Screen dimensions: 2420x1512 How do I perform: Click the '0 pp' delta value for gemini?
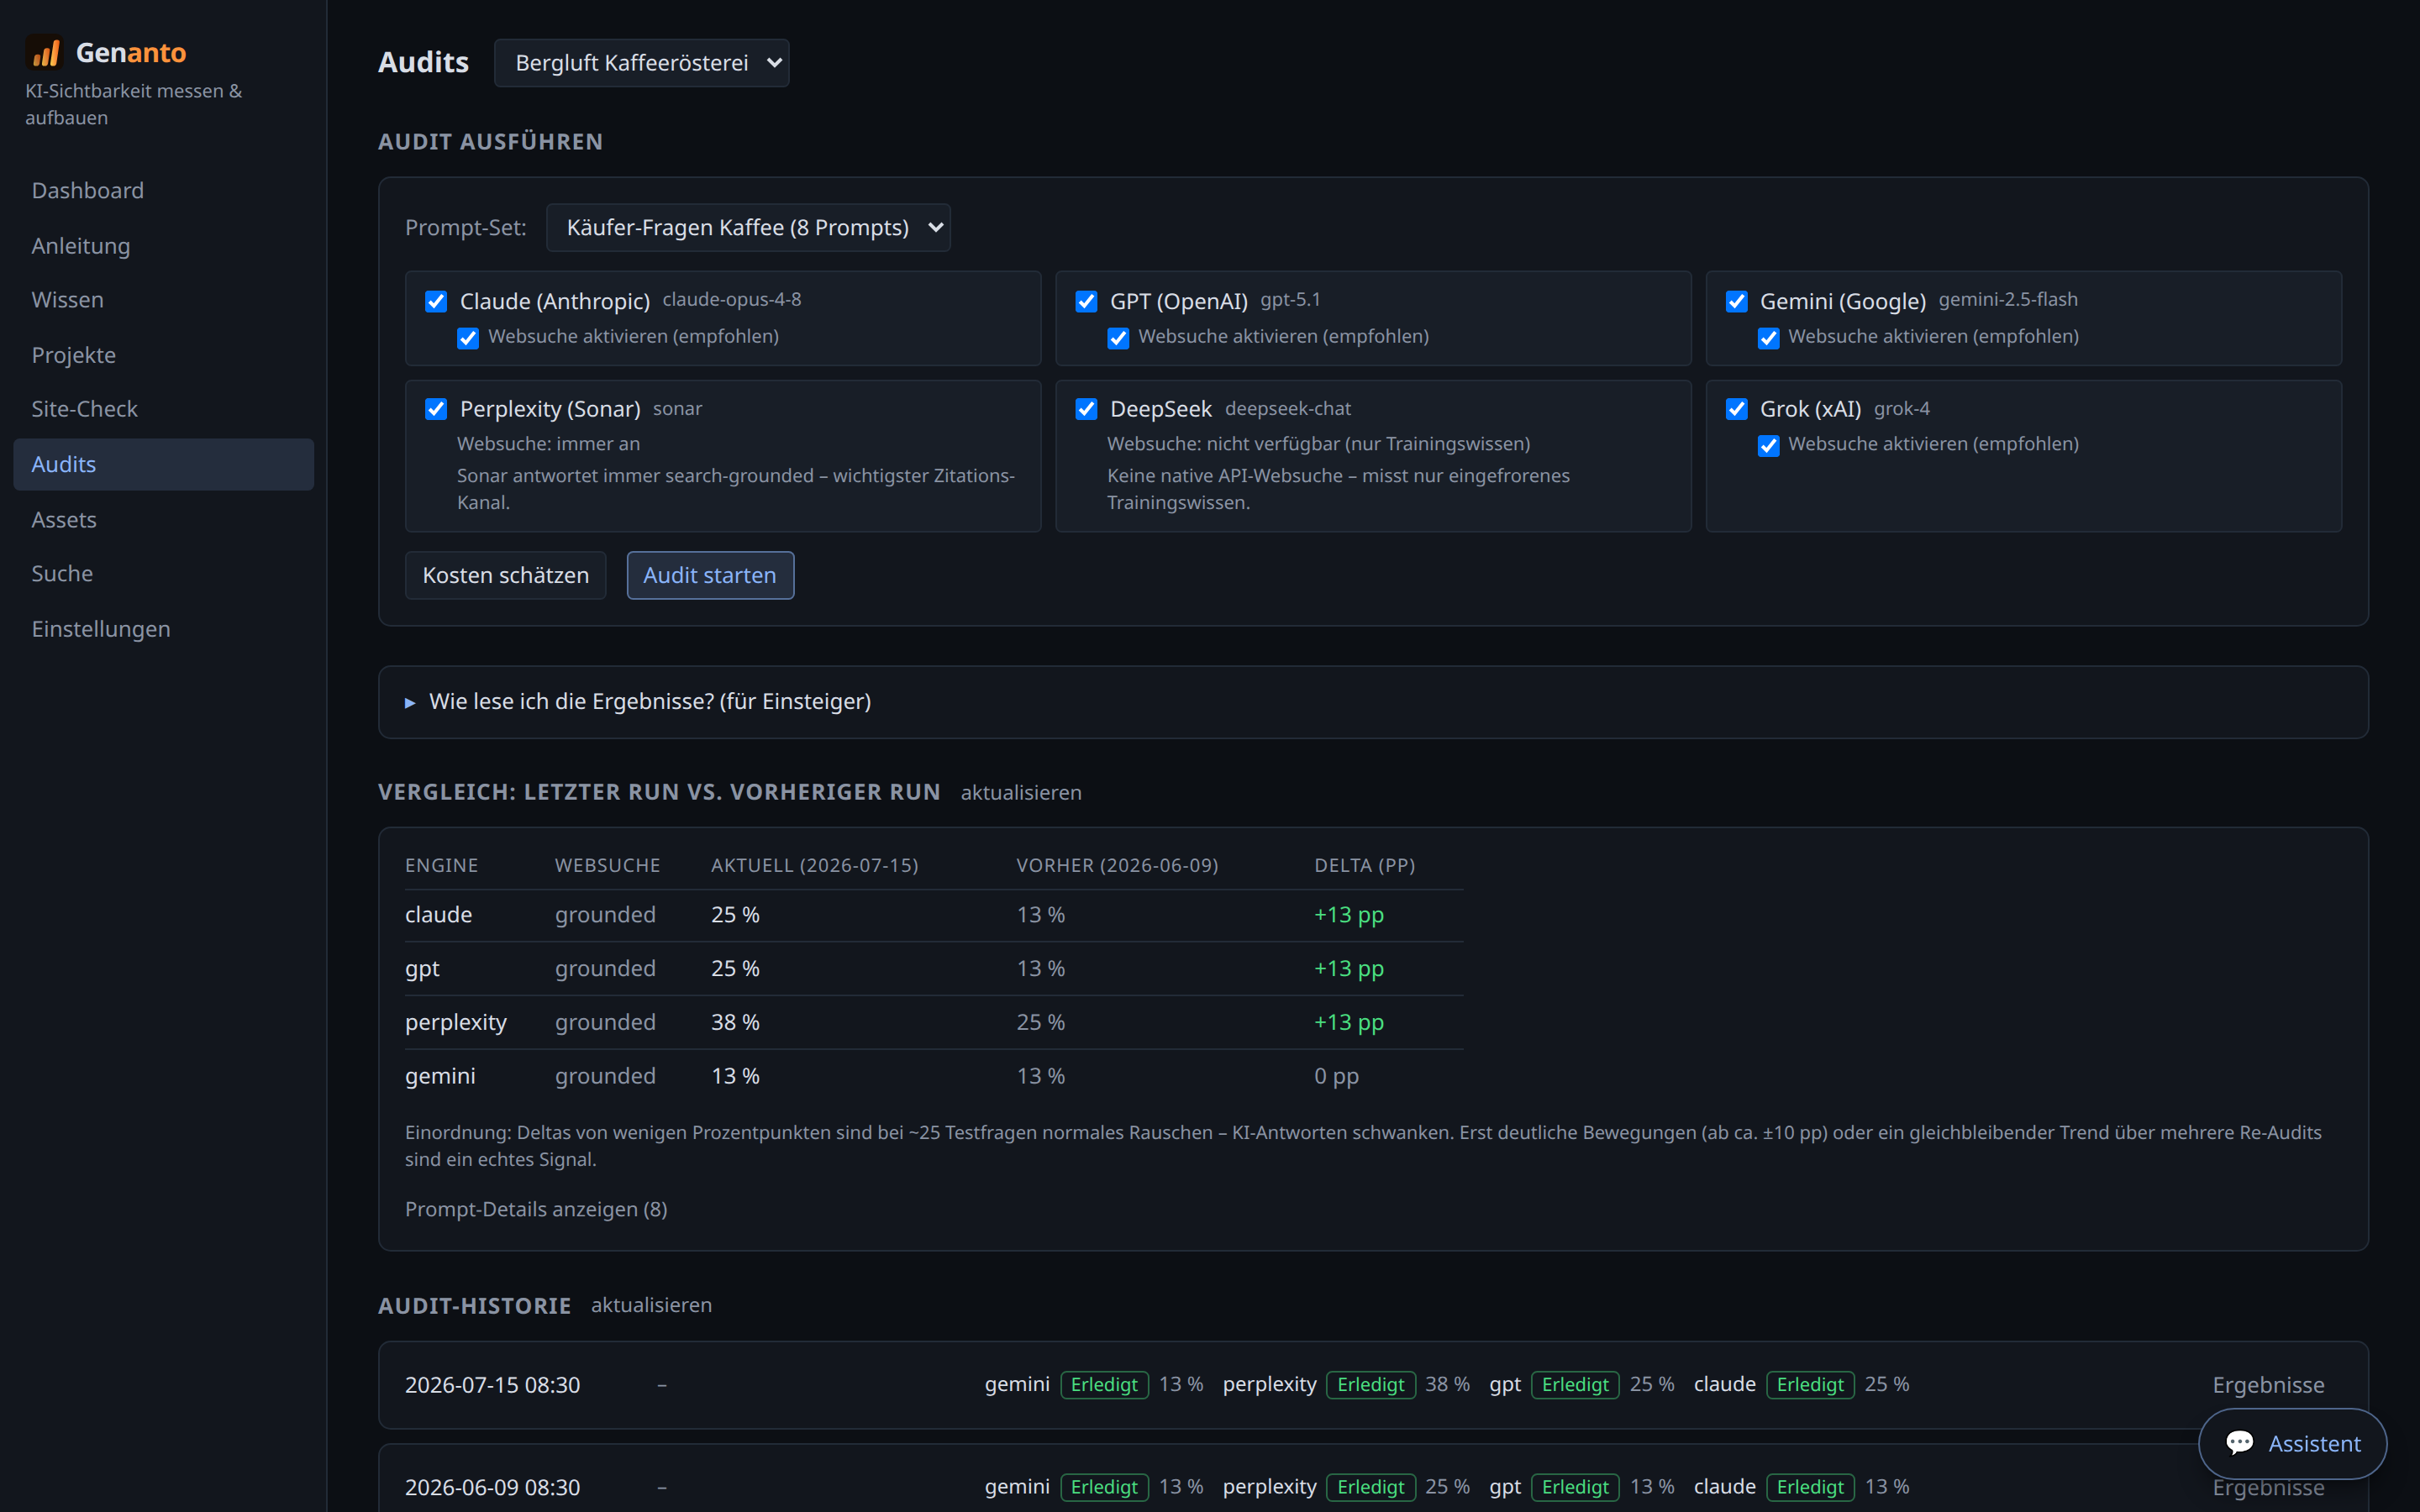pos(1336,1076)
